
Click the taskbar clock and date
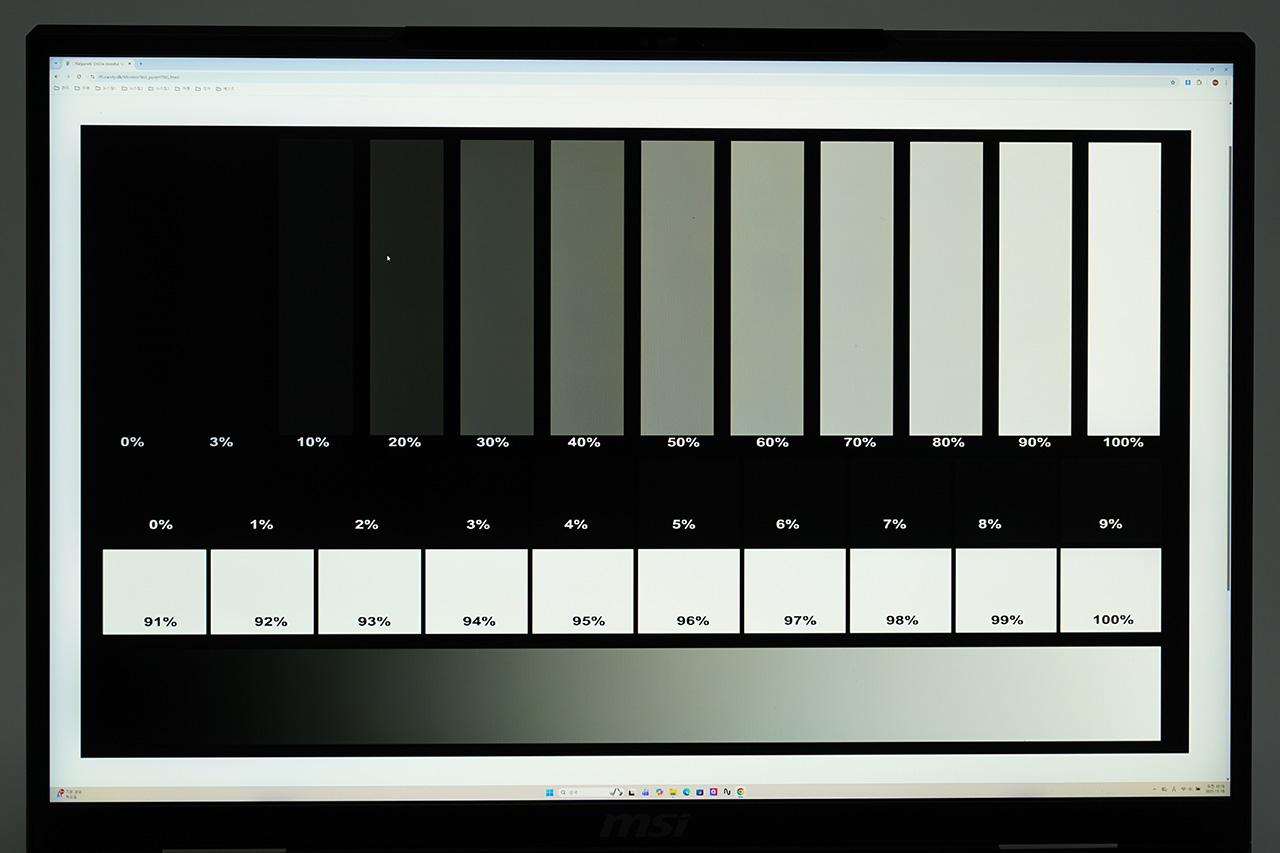[1216, 789]
